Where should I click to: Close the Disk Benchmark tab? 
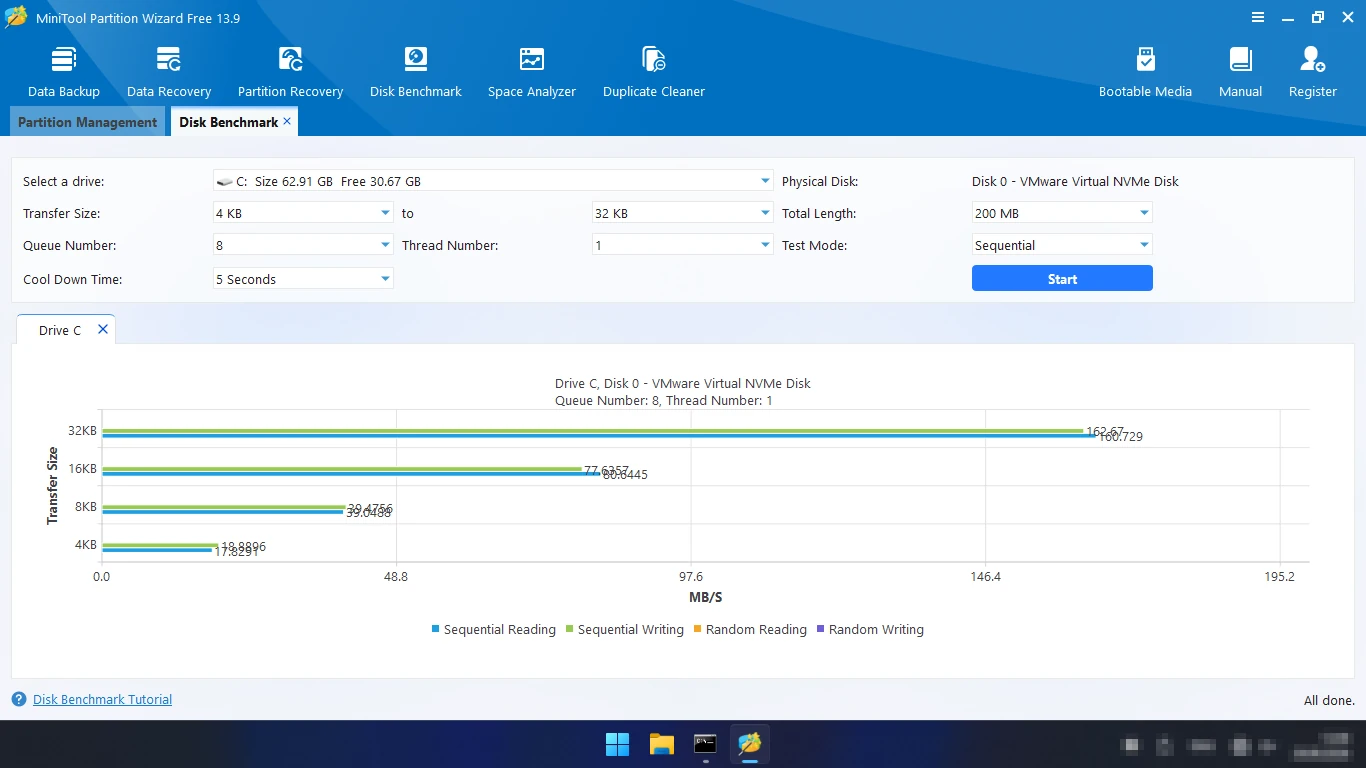(x=287, y=121)
